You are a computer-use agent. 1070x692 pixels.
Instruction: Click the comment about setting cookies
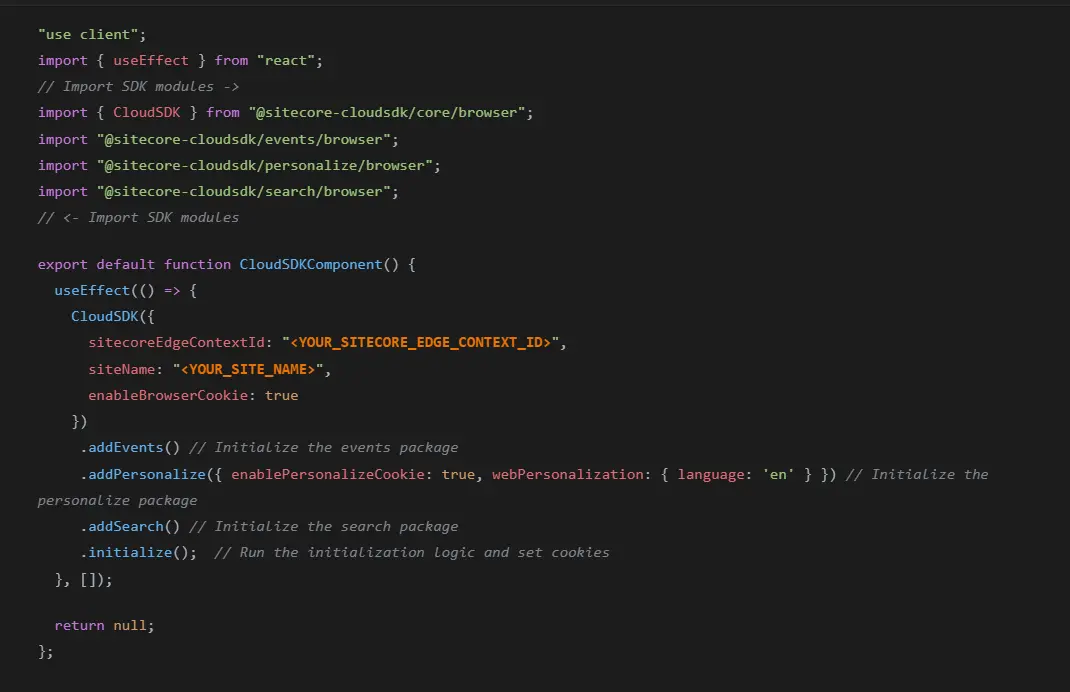(411, 553)
